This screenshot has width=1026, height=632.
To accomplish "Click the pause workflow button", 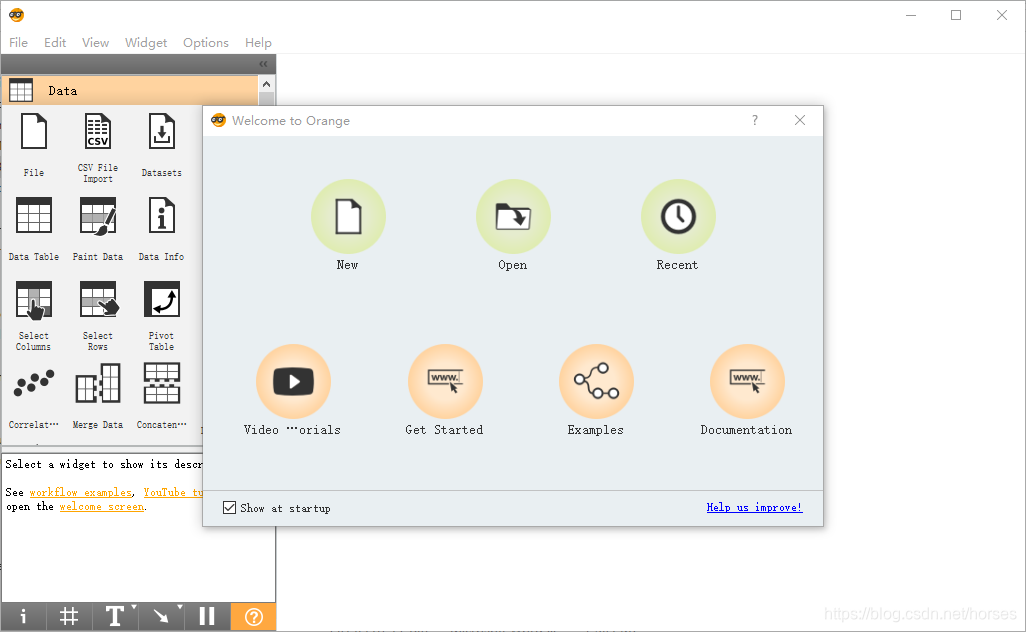I will click(207, 616).
